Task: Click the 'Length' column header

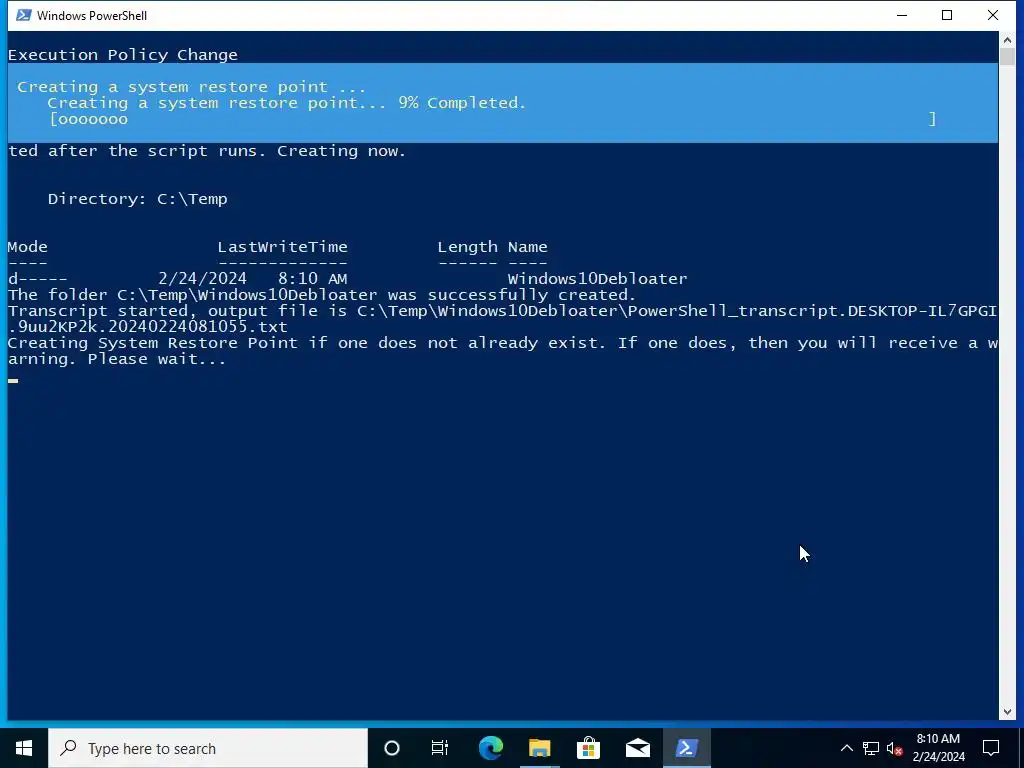Action: [x=468, y=247]
